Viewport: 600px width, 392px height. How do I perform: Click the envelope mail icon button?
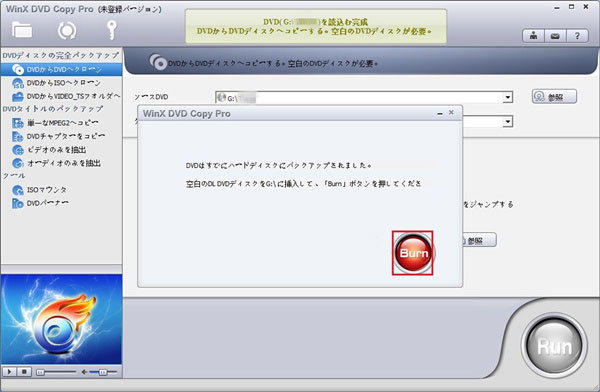[x=555, y=36]
